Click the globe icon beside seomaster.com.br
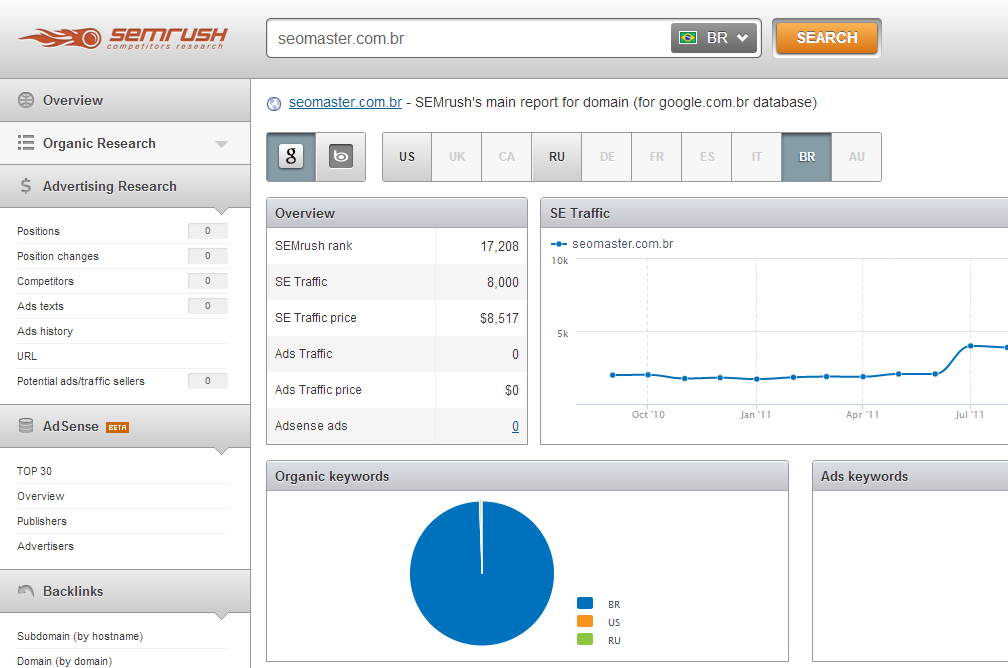Image resolution: width=1008 pixels, height=668 pixels. tap(274, 104)
